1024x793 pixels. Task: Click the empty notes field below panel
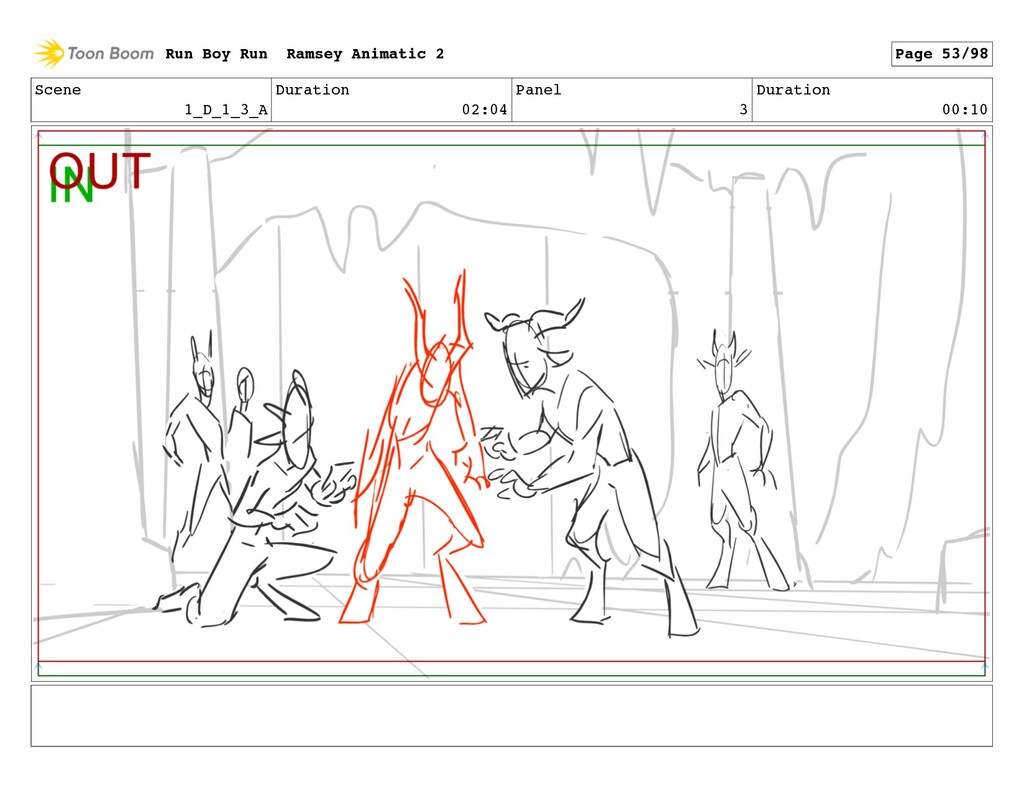[x=511, y=715]
